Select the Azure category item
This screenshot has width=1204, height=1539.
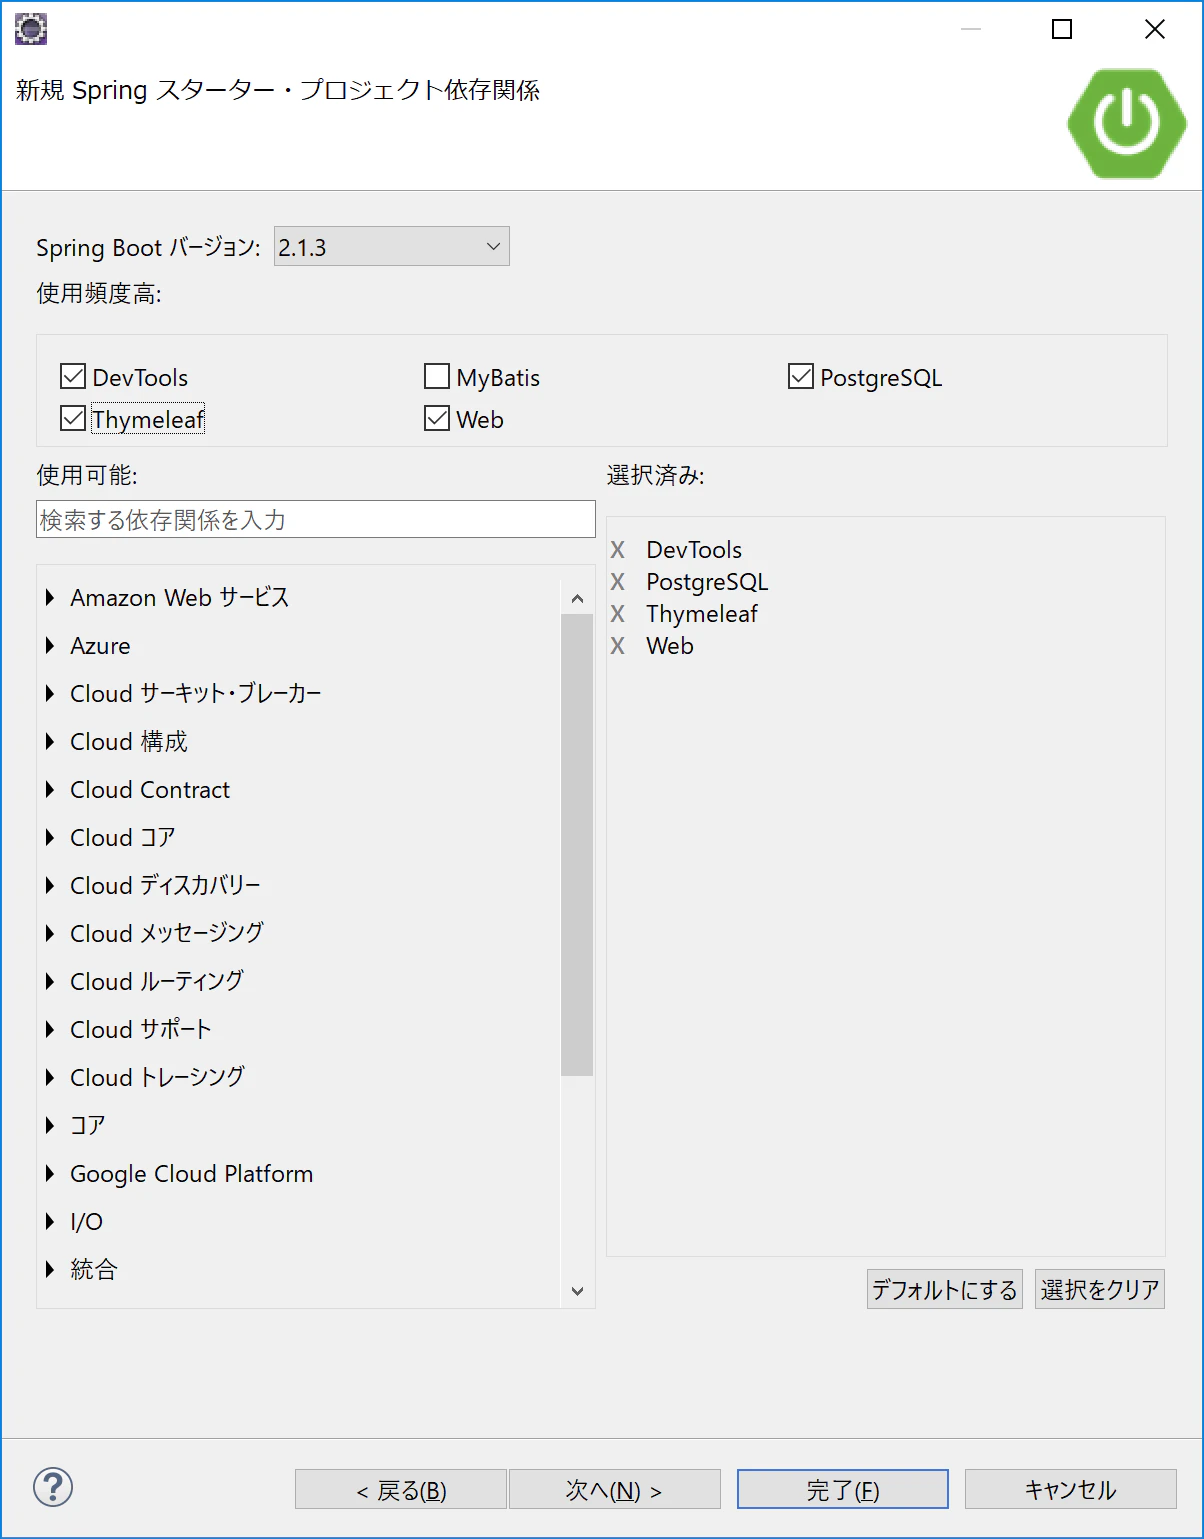click(x=100, y=646)
